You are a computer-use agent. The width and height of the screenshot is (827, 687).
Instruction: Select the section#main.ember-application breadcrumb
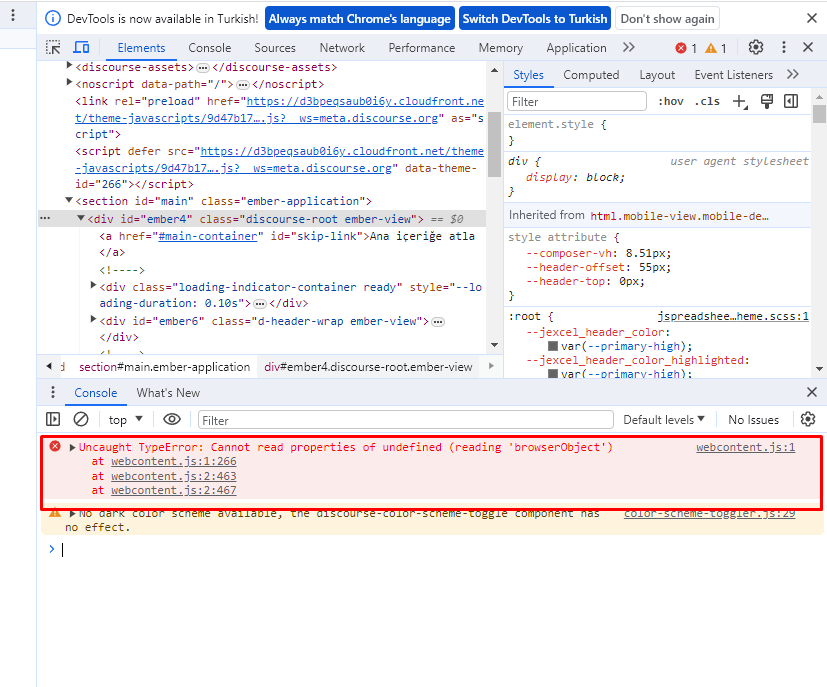pyautogui.click(x=164, y=367)
